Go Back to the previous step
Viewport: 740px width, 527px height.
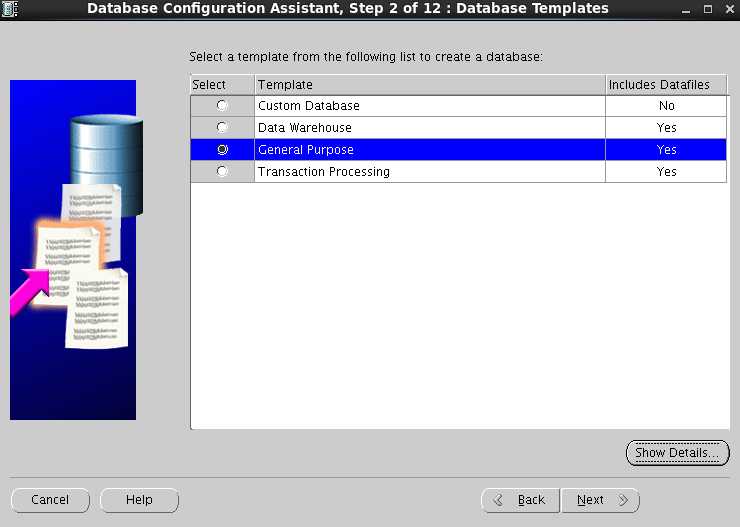point(521,500)
